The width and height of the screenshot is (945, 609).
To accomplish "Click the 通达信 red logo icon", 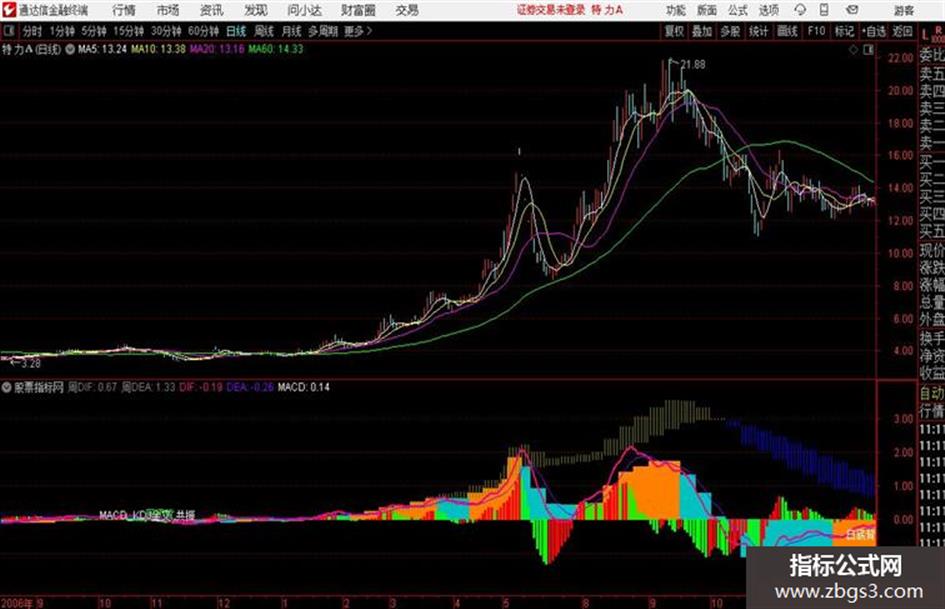I will 9,10.
